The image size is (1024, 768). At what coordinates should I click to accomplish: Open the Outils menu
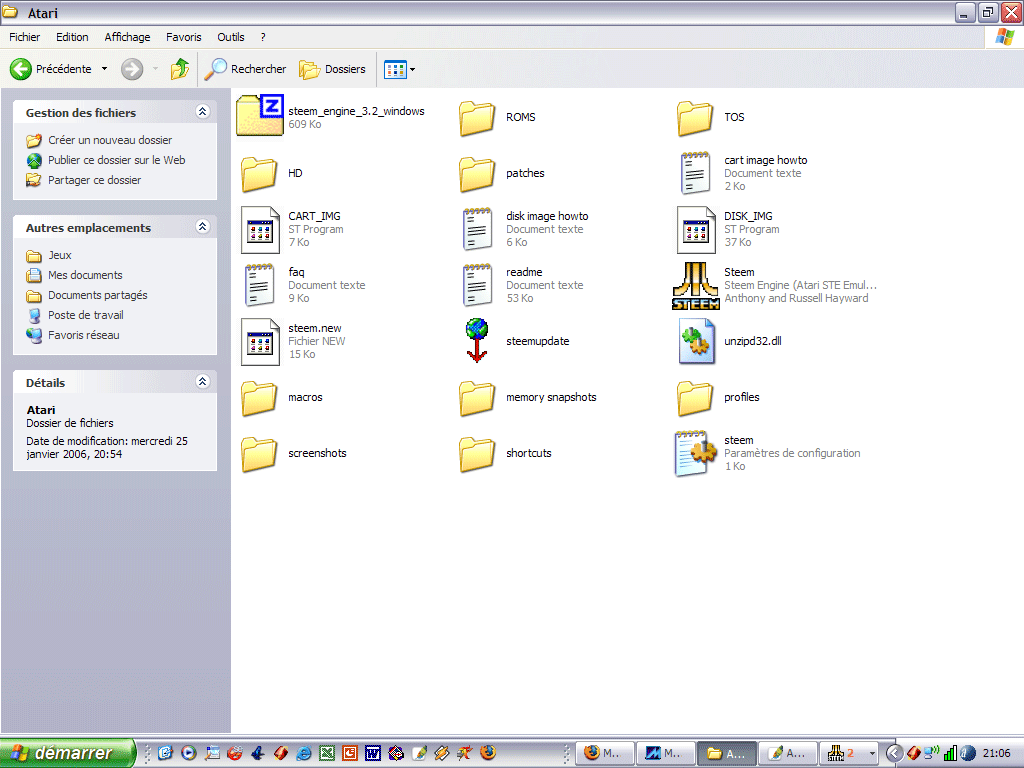coord(231,37)
